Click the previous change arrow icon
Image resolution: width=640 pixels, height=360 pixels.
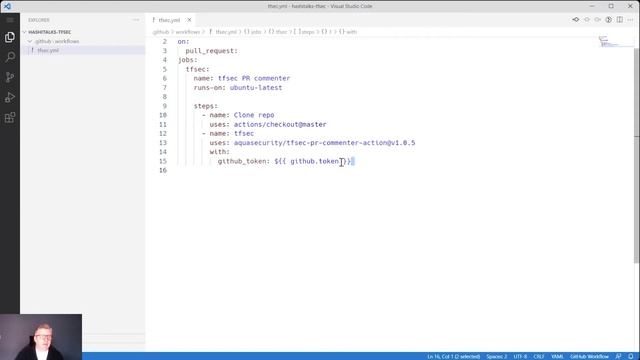587,20
